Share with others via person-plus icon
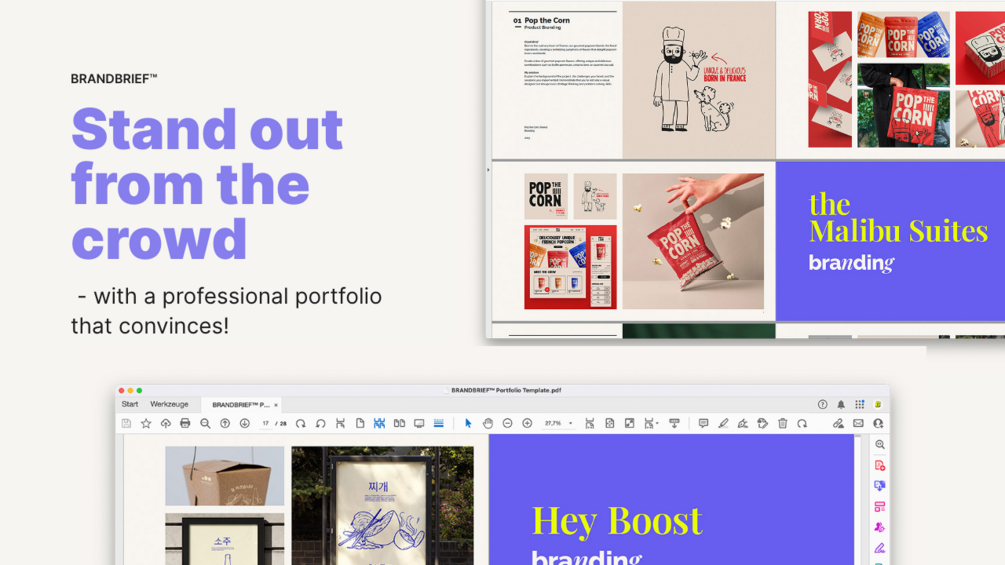This screenshot has height=565, width=1005. (878, 423)
